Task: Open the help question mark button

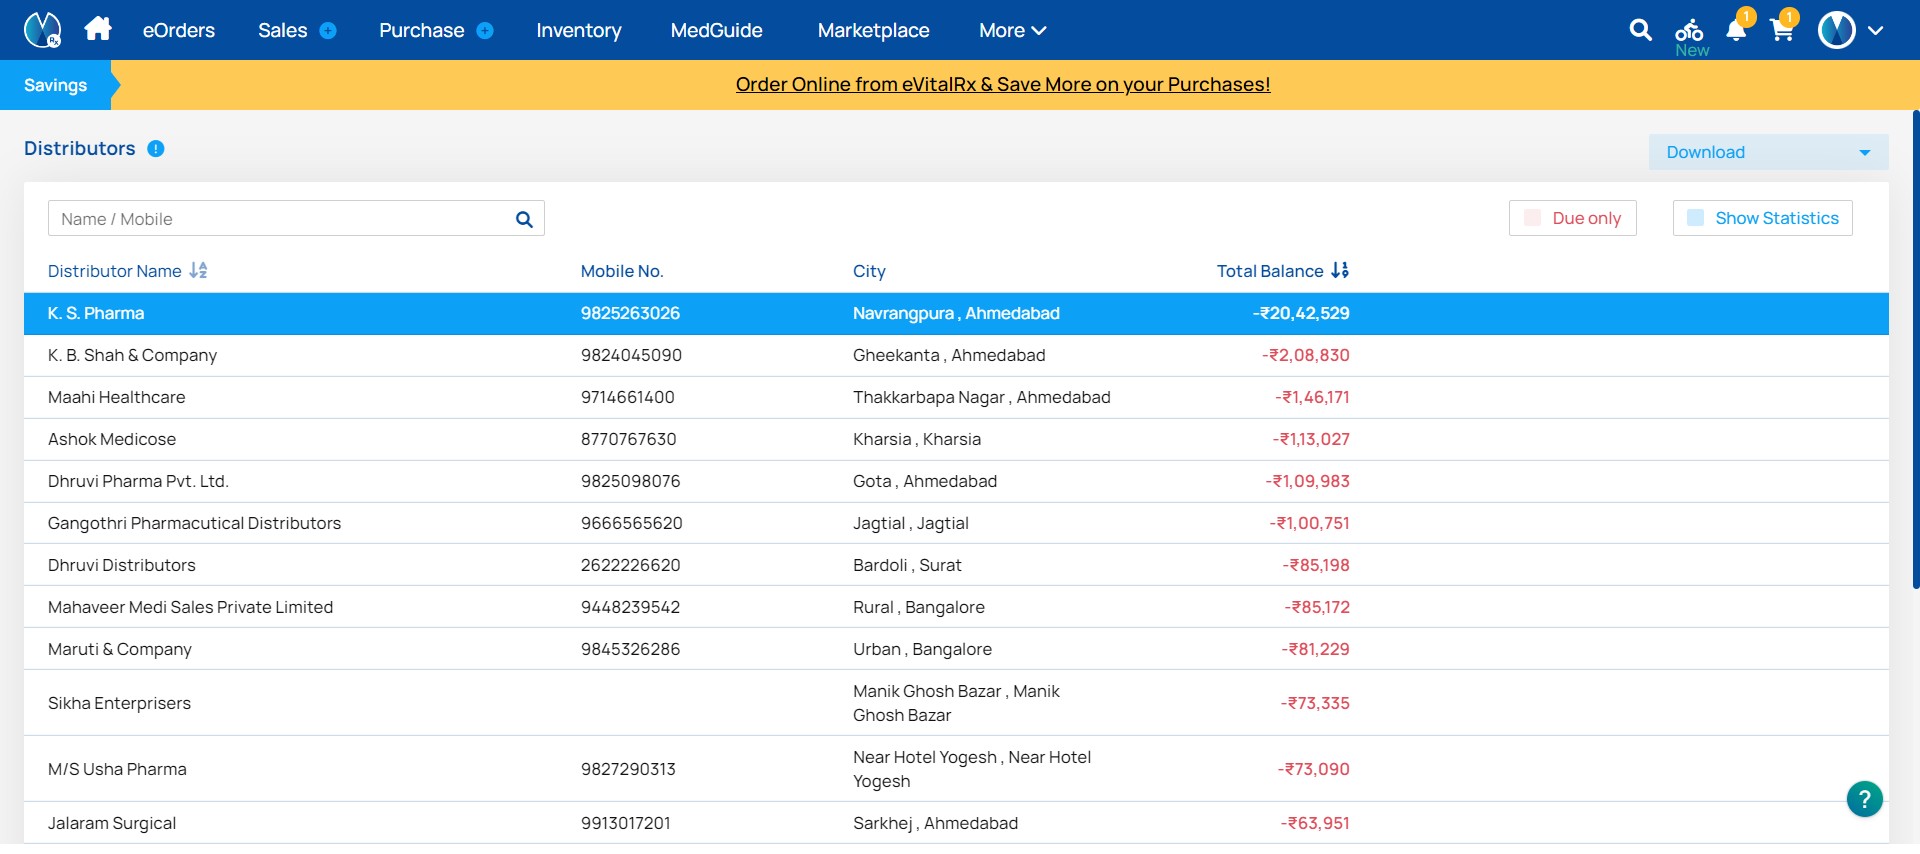Action: tap(1864, 799)
